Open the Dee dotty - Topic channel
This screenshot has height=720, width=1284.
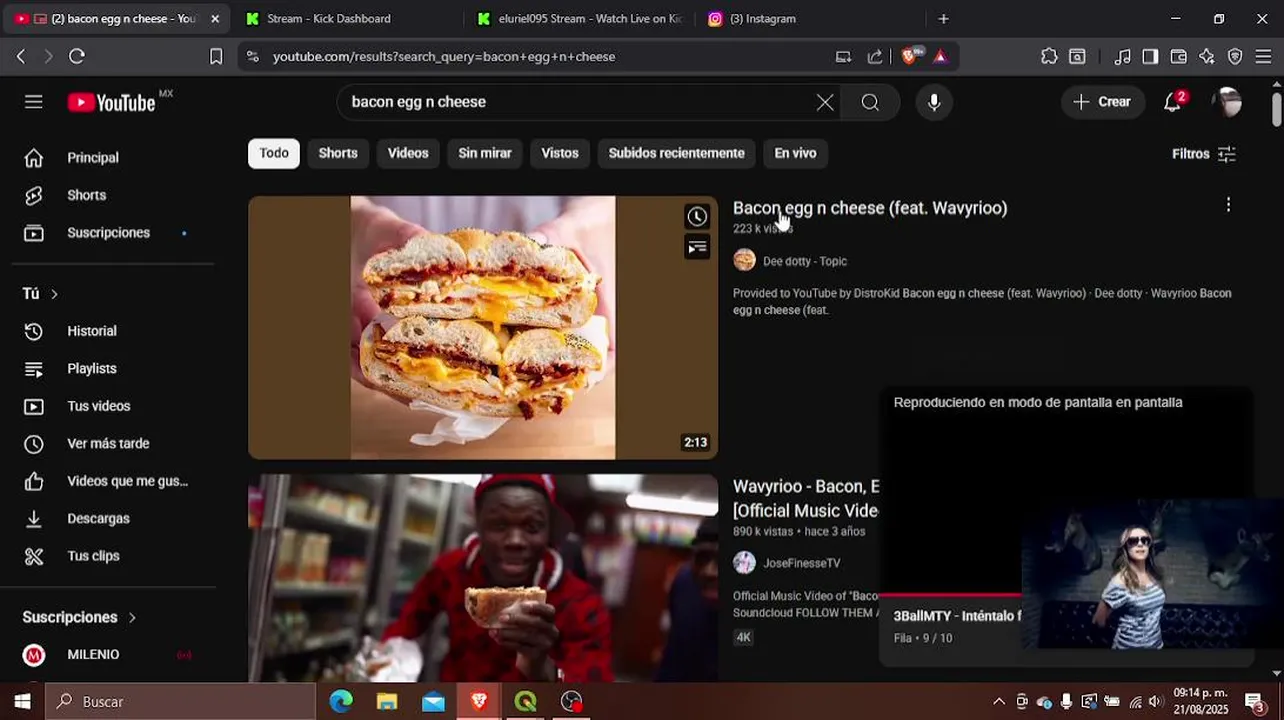pos(804,261)
